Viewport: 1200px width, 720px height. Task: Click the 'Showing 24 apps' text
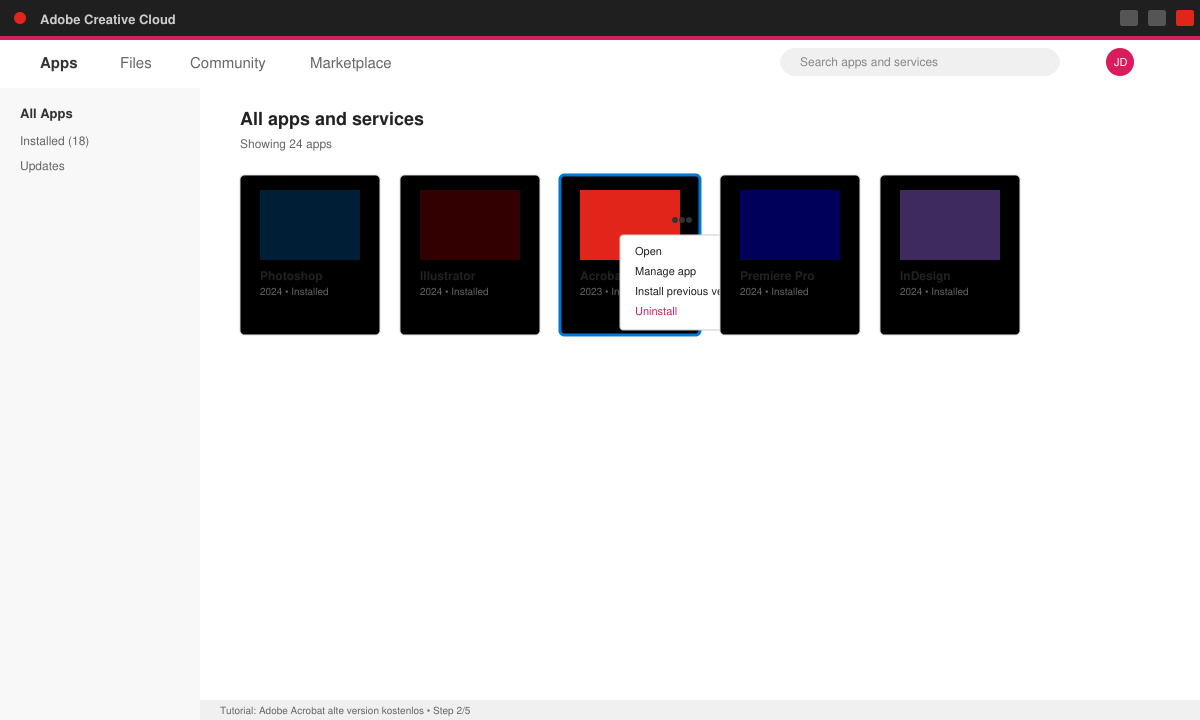286,144
